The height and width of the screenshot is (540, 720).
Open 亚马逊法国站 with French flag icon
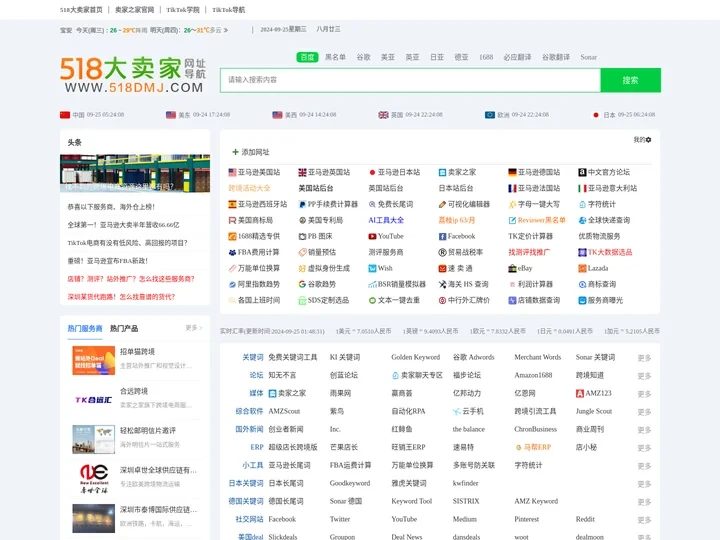534,188
